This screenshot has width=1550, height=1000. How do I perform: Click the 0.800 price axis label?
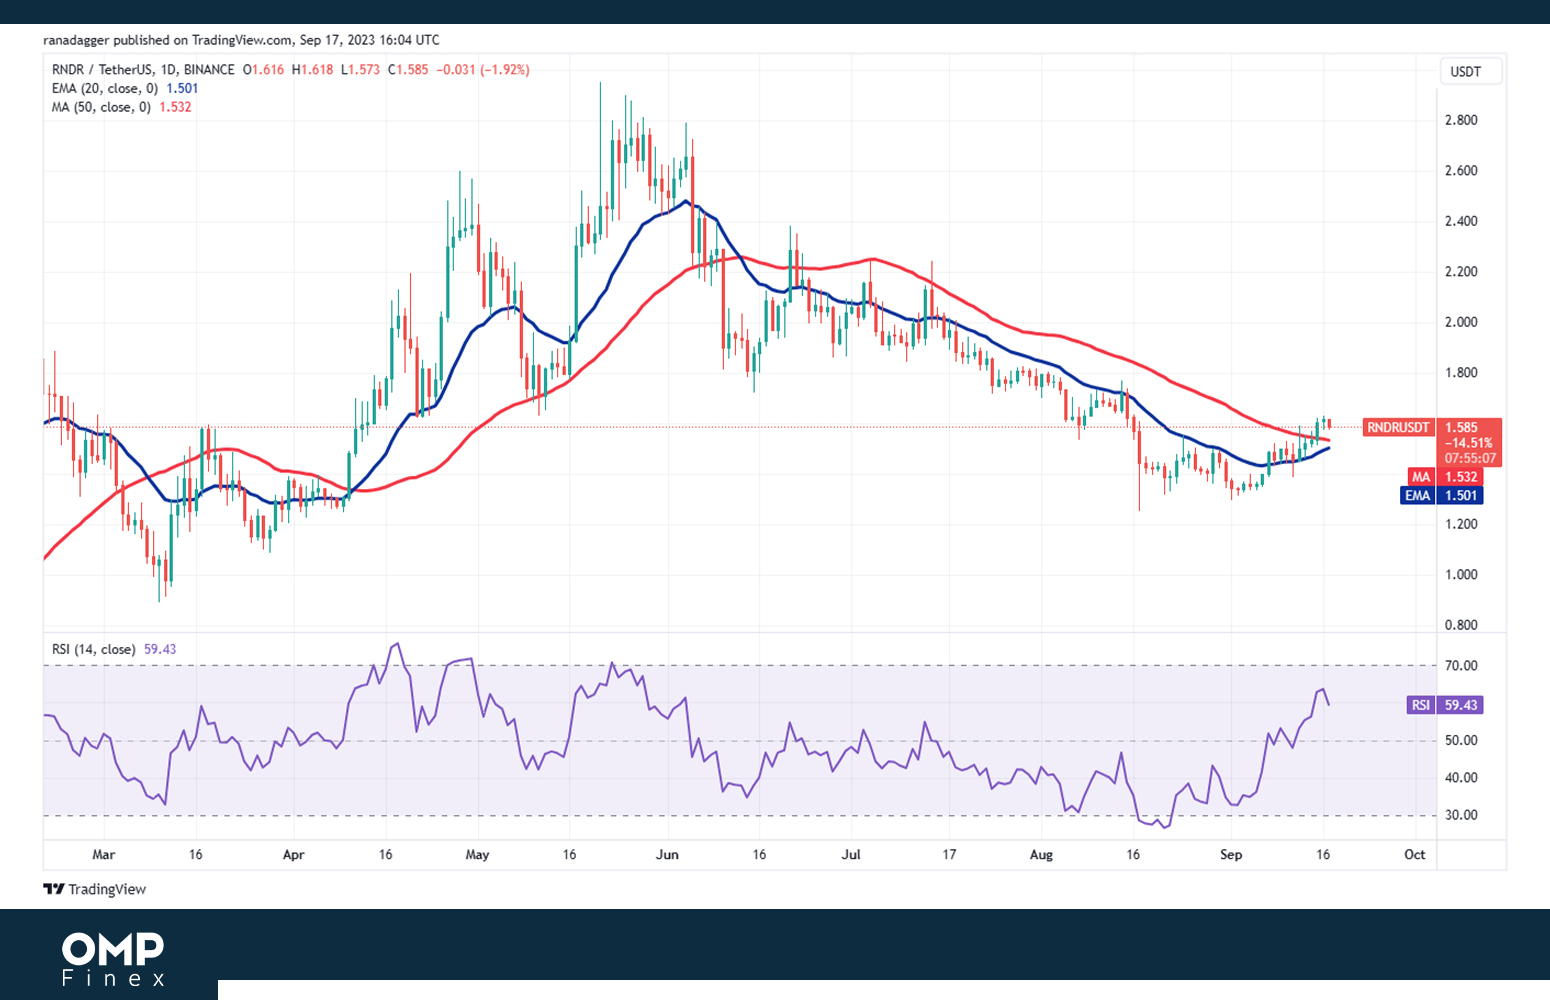1461,625
